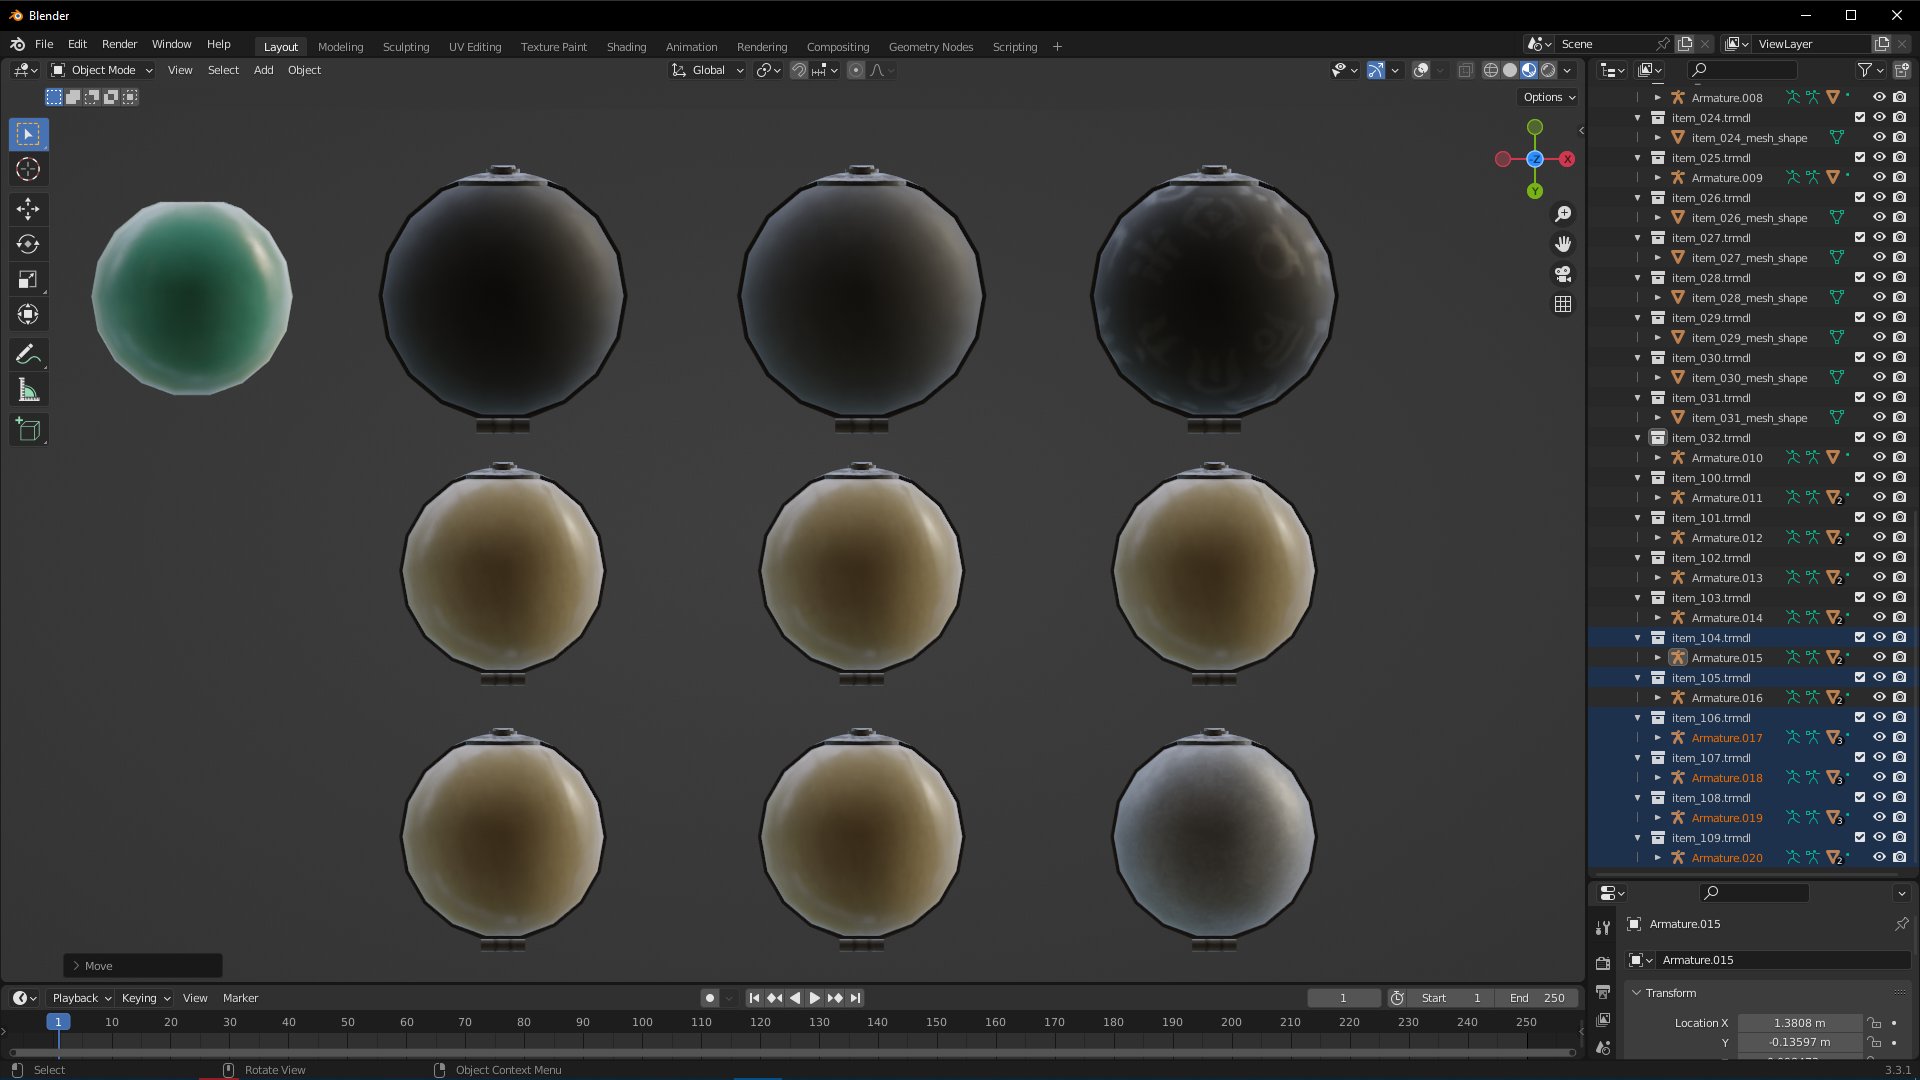
Task: Toggle auto keying record button
Action: pyautogui.click(x=709, y=998)
